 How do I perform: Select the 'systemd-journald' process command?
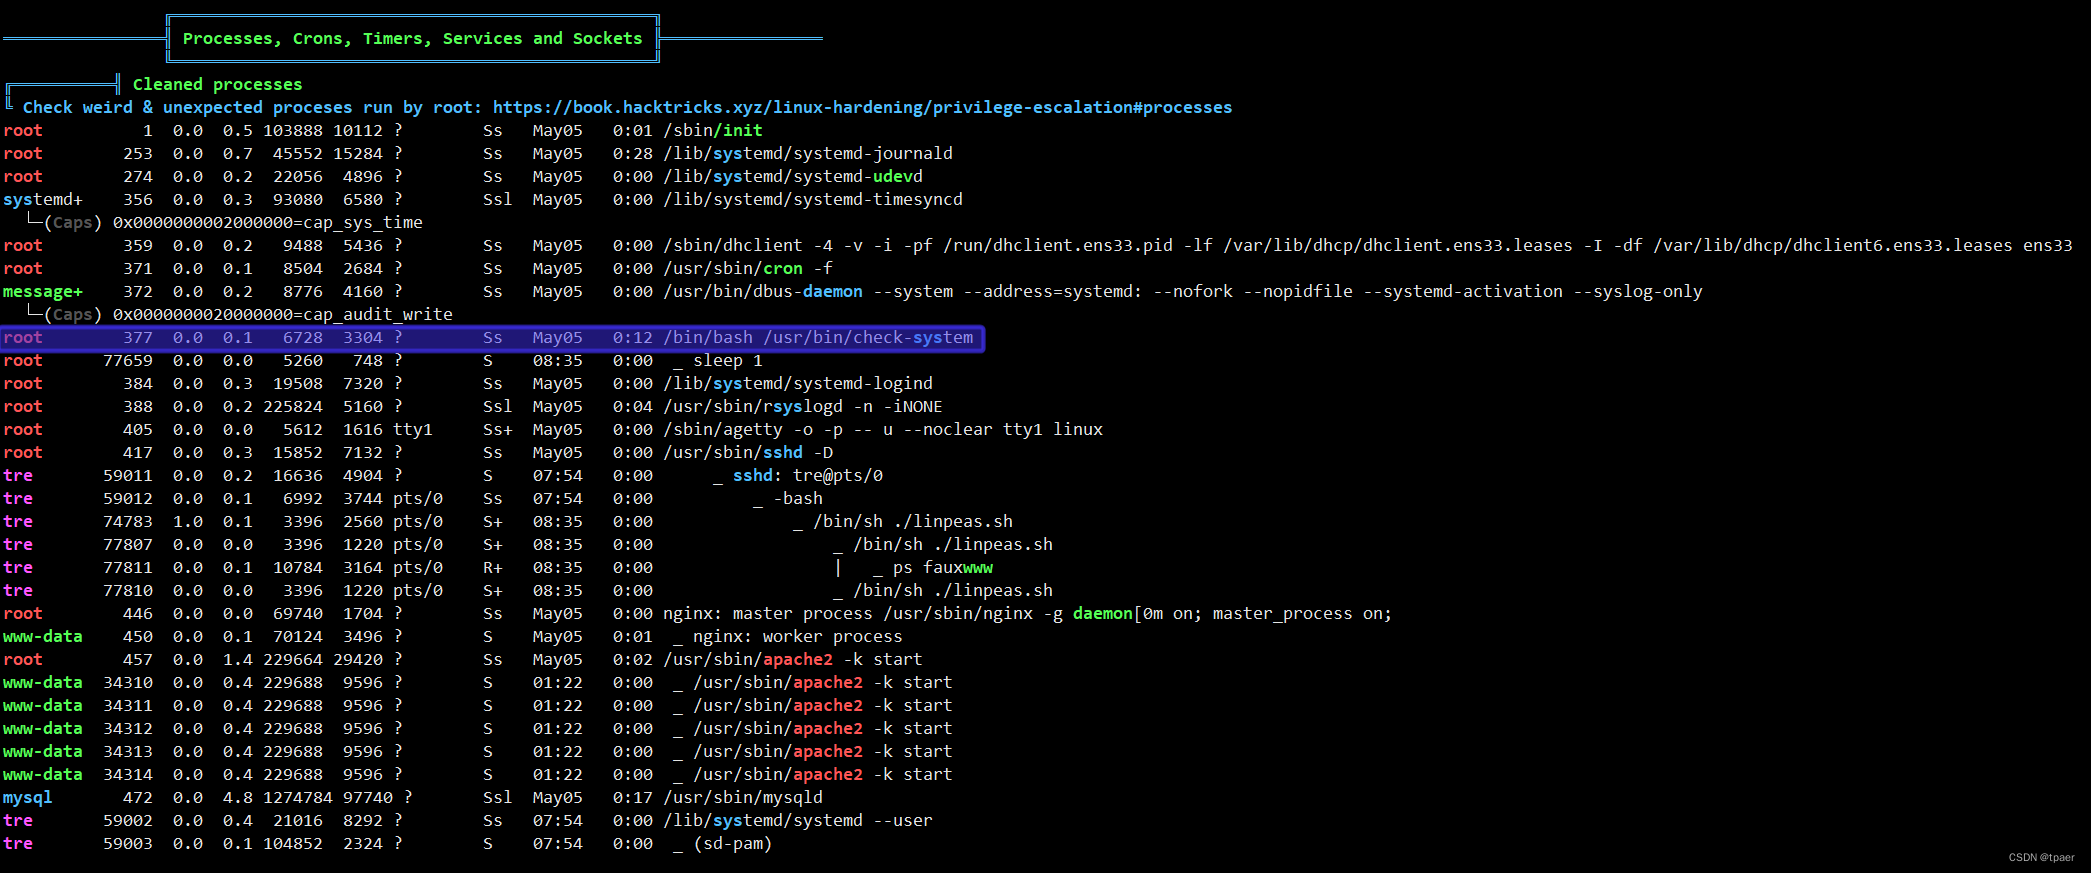point(808,153)
